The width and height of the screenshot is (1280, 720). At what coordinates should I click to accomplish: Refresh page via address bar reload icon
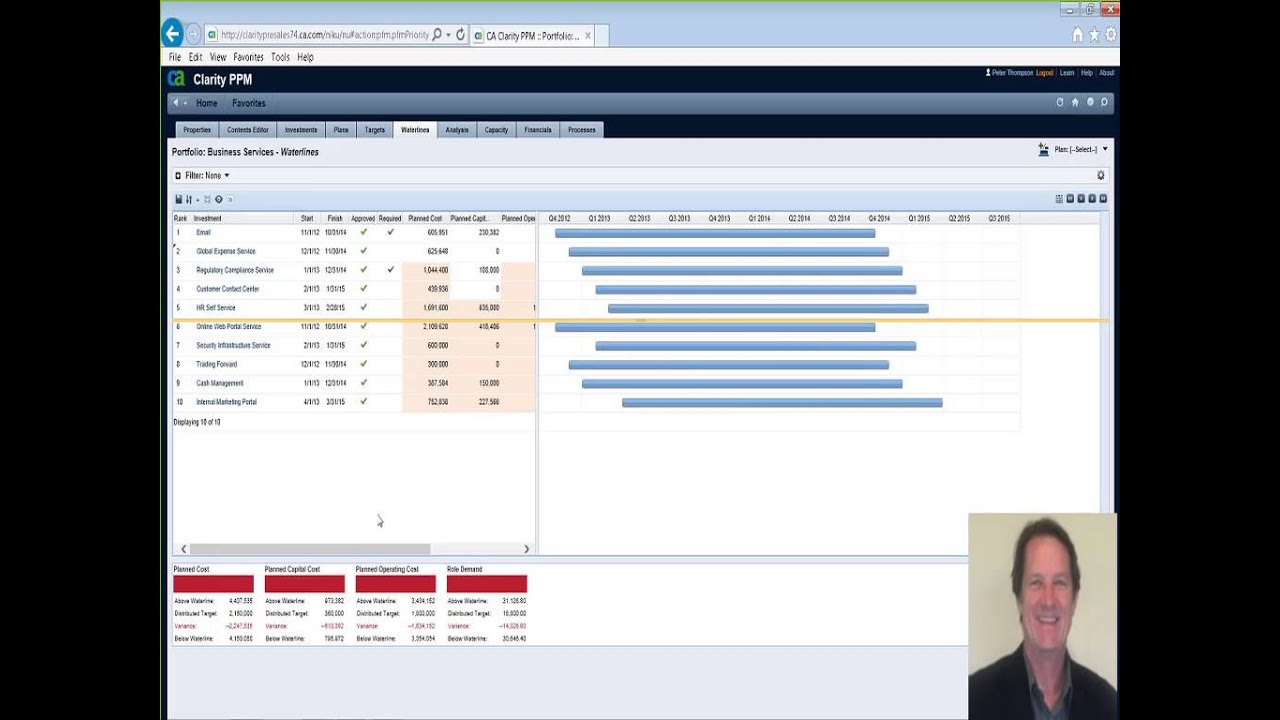pos(460,34)
